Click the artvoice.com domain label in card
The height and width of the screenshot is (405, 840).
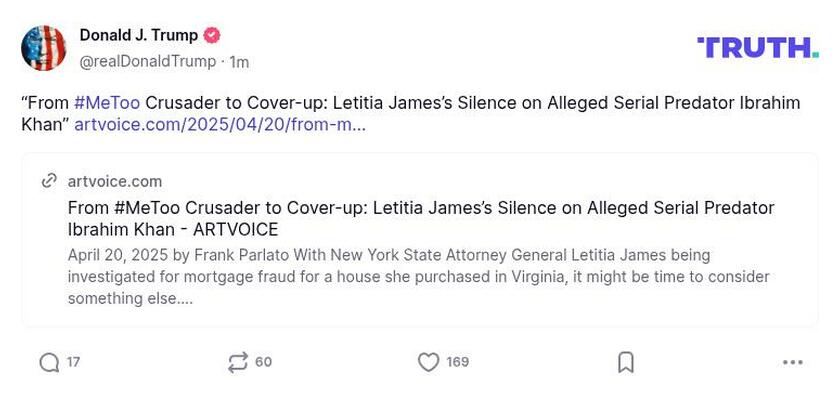point(114,181)
